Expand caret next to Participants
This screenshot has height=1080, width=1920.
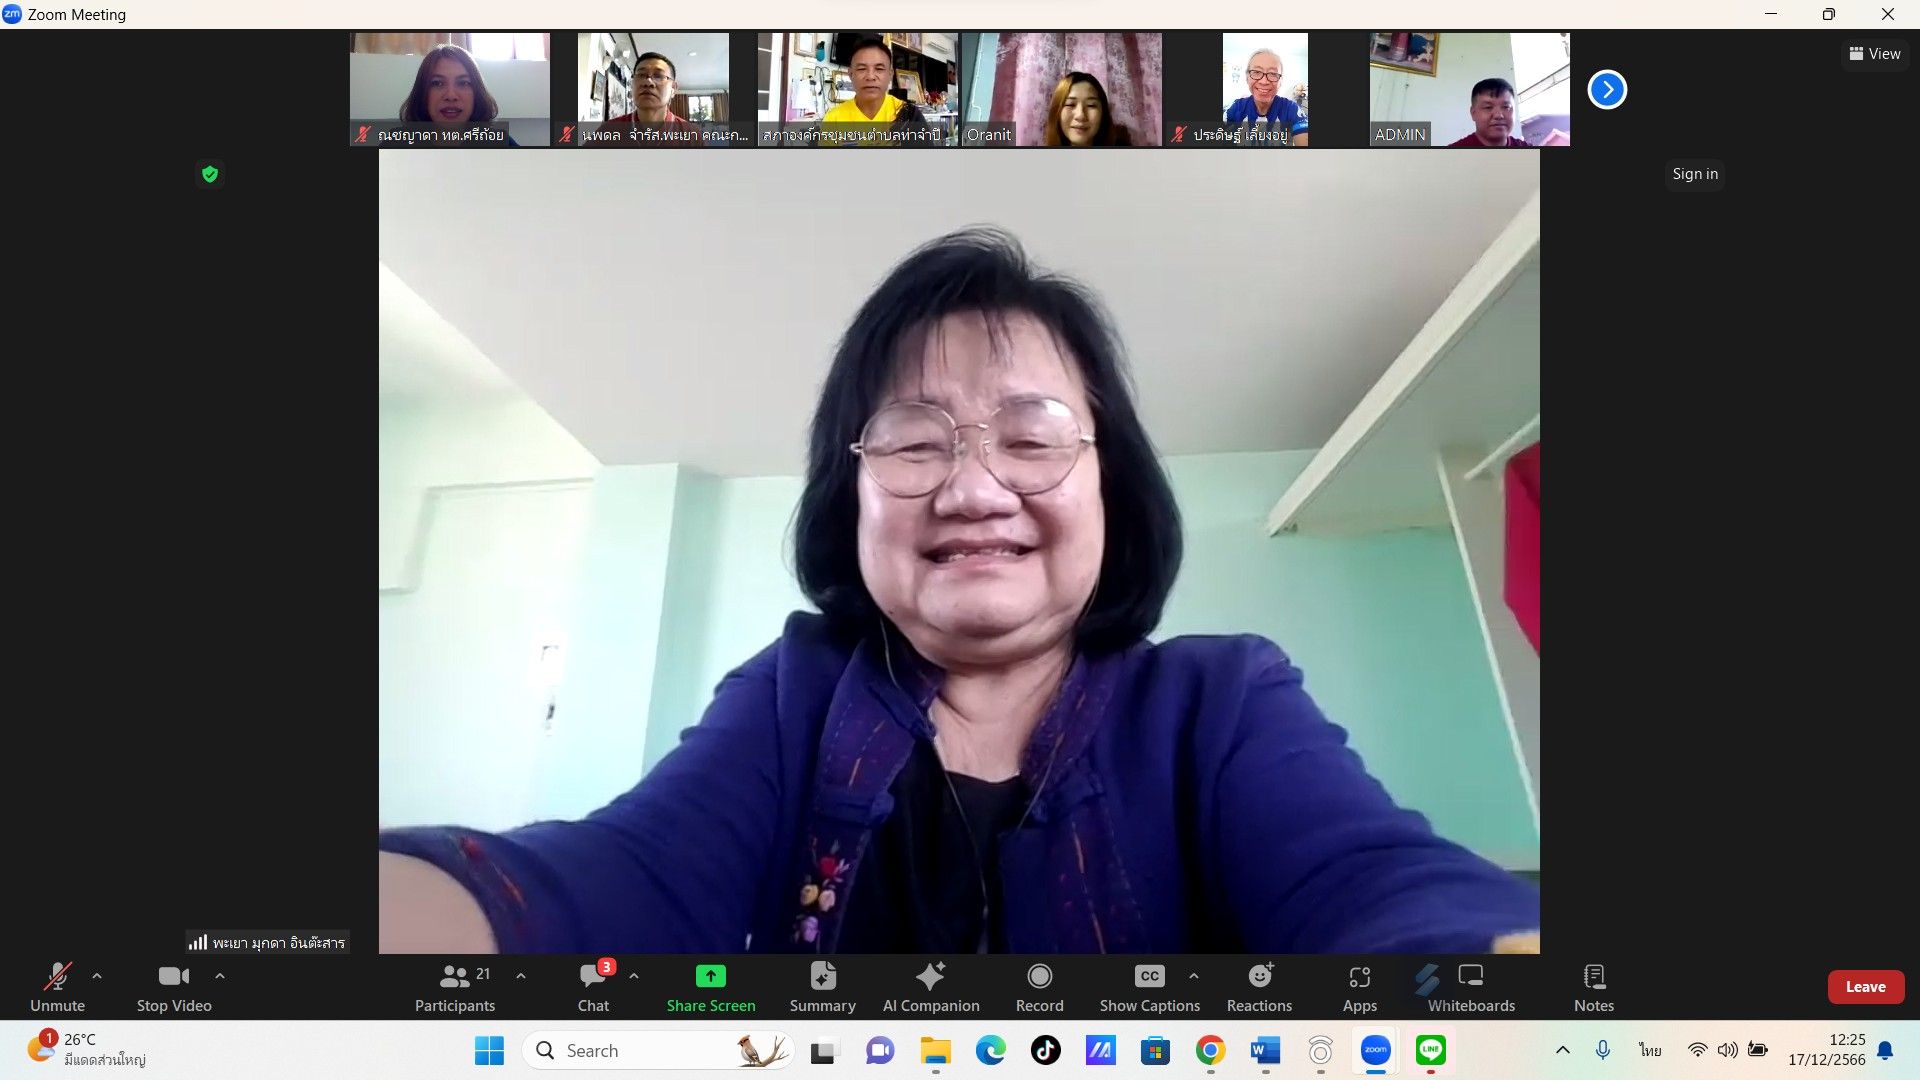[x=521, y=976]
